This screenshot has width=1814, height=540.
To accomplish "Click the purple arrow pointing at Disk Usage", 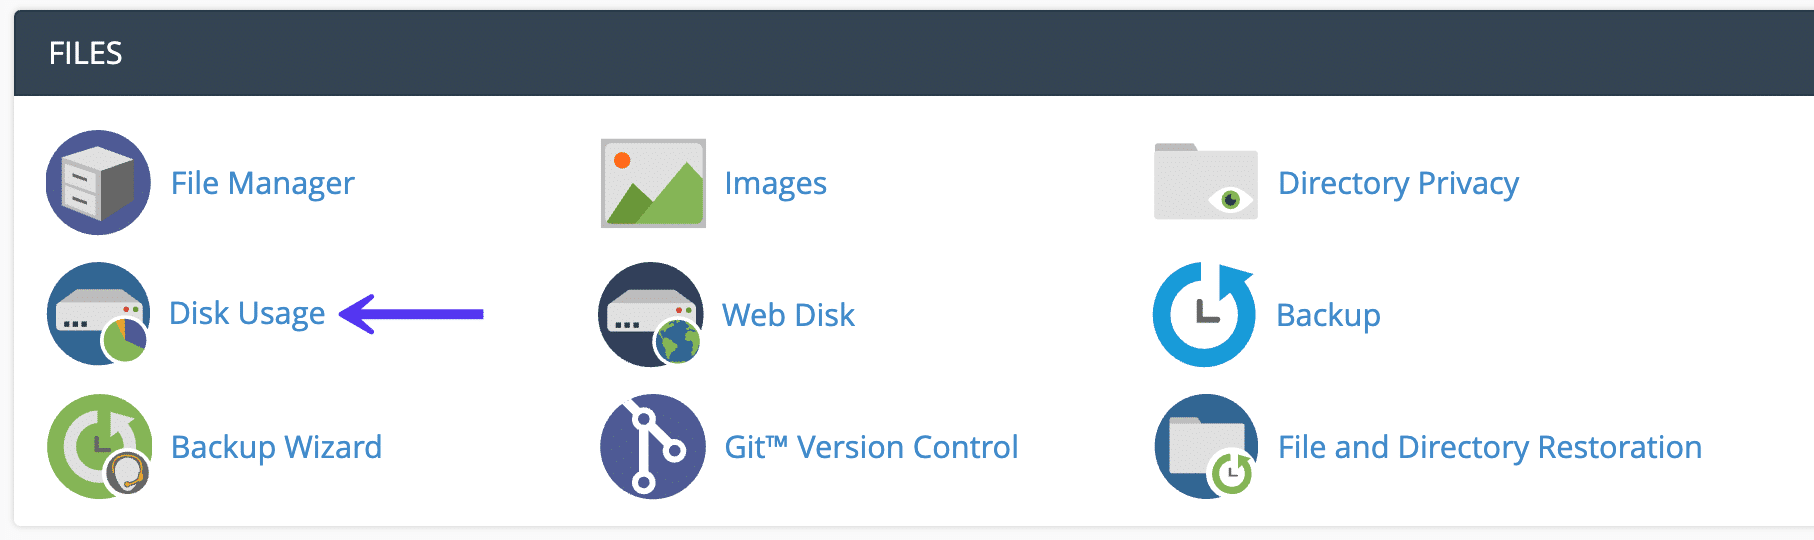I will 412,314.
